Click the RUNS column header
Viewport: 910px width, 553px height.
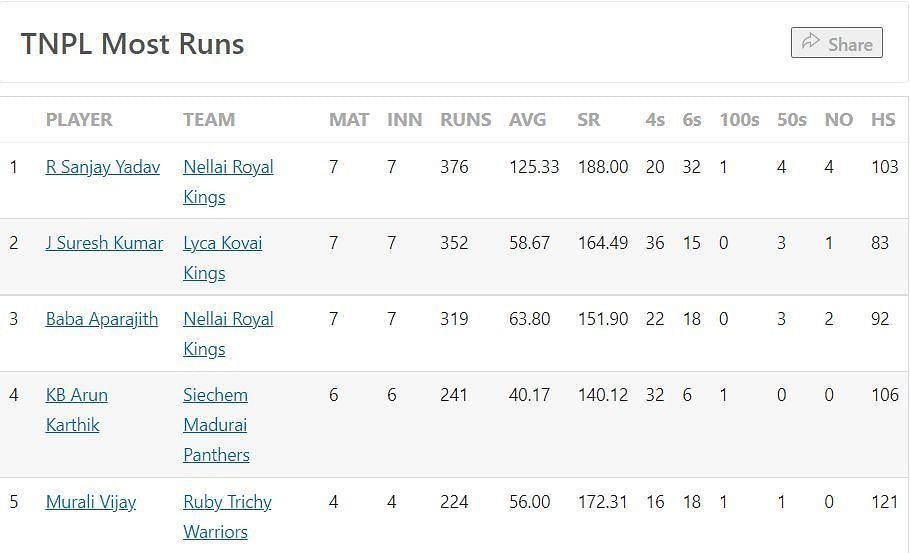point(465,120)
